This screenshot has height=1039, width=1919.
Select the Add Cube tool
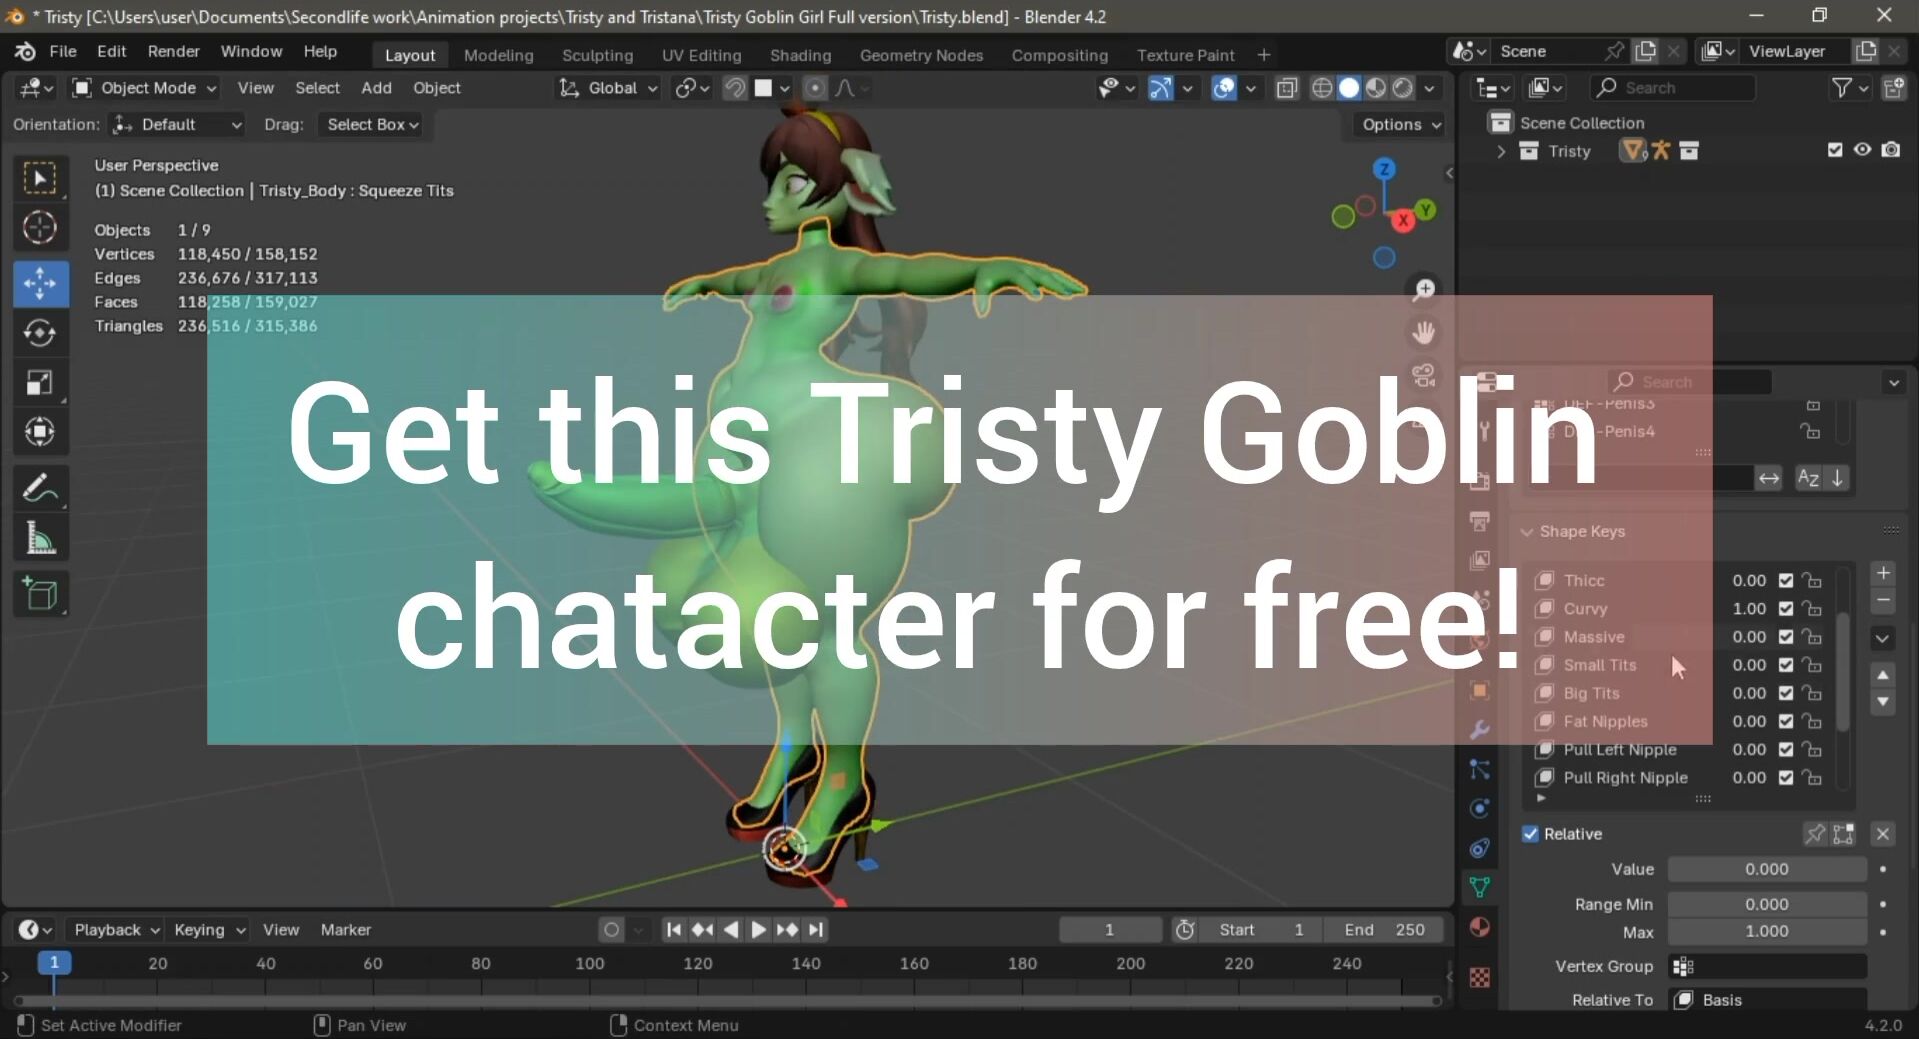click(40, 595)
